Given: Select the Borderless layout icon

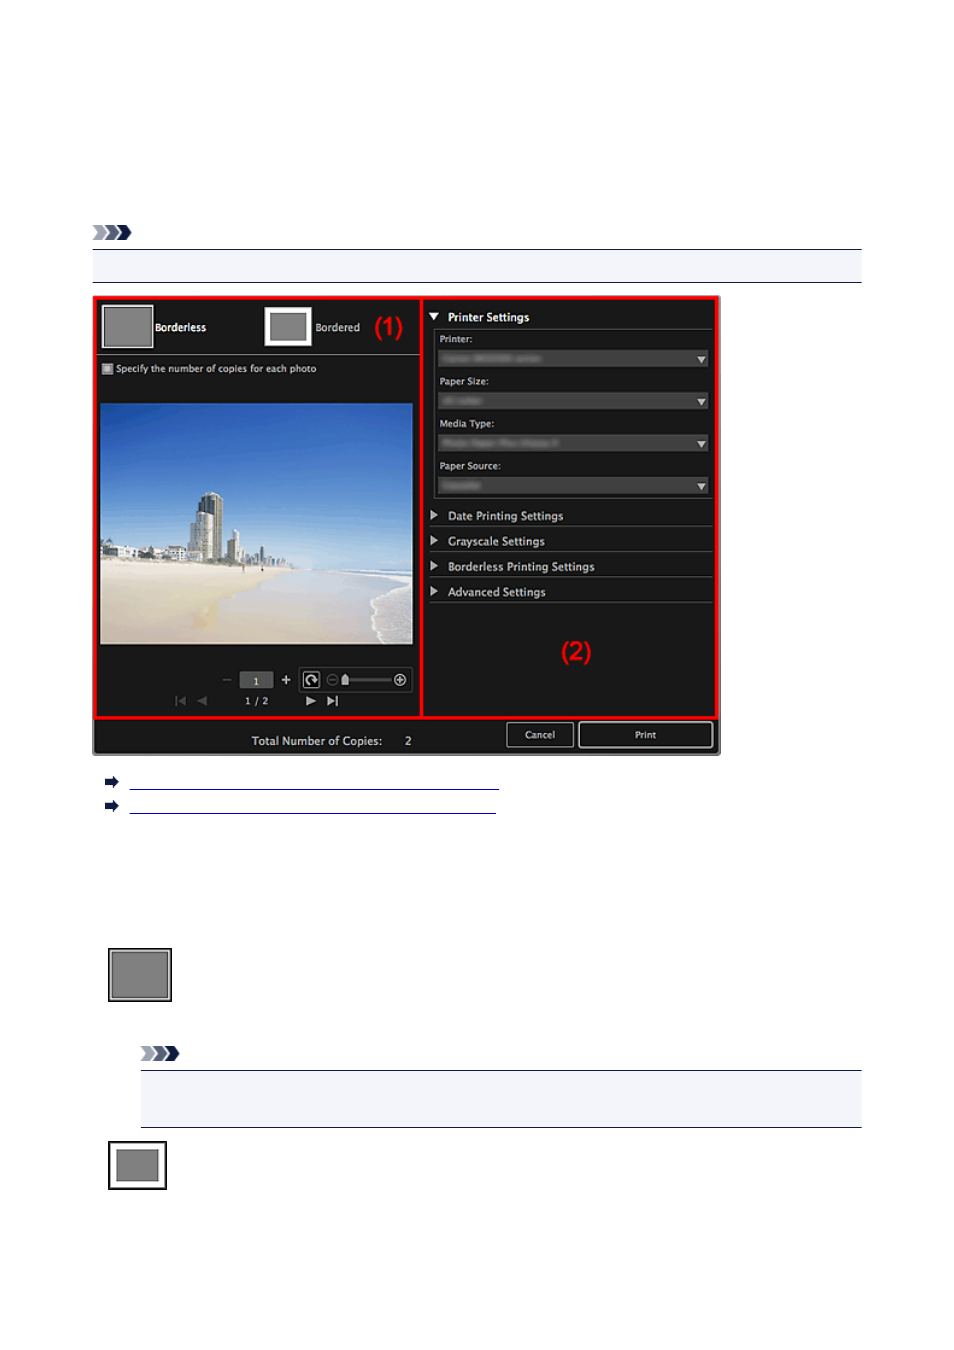Looking at the screenshot, I should click(x=128, y=327).
